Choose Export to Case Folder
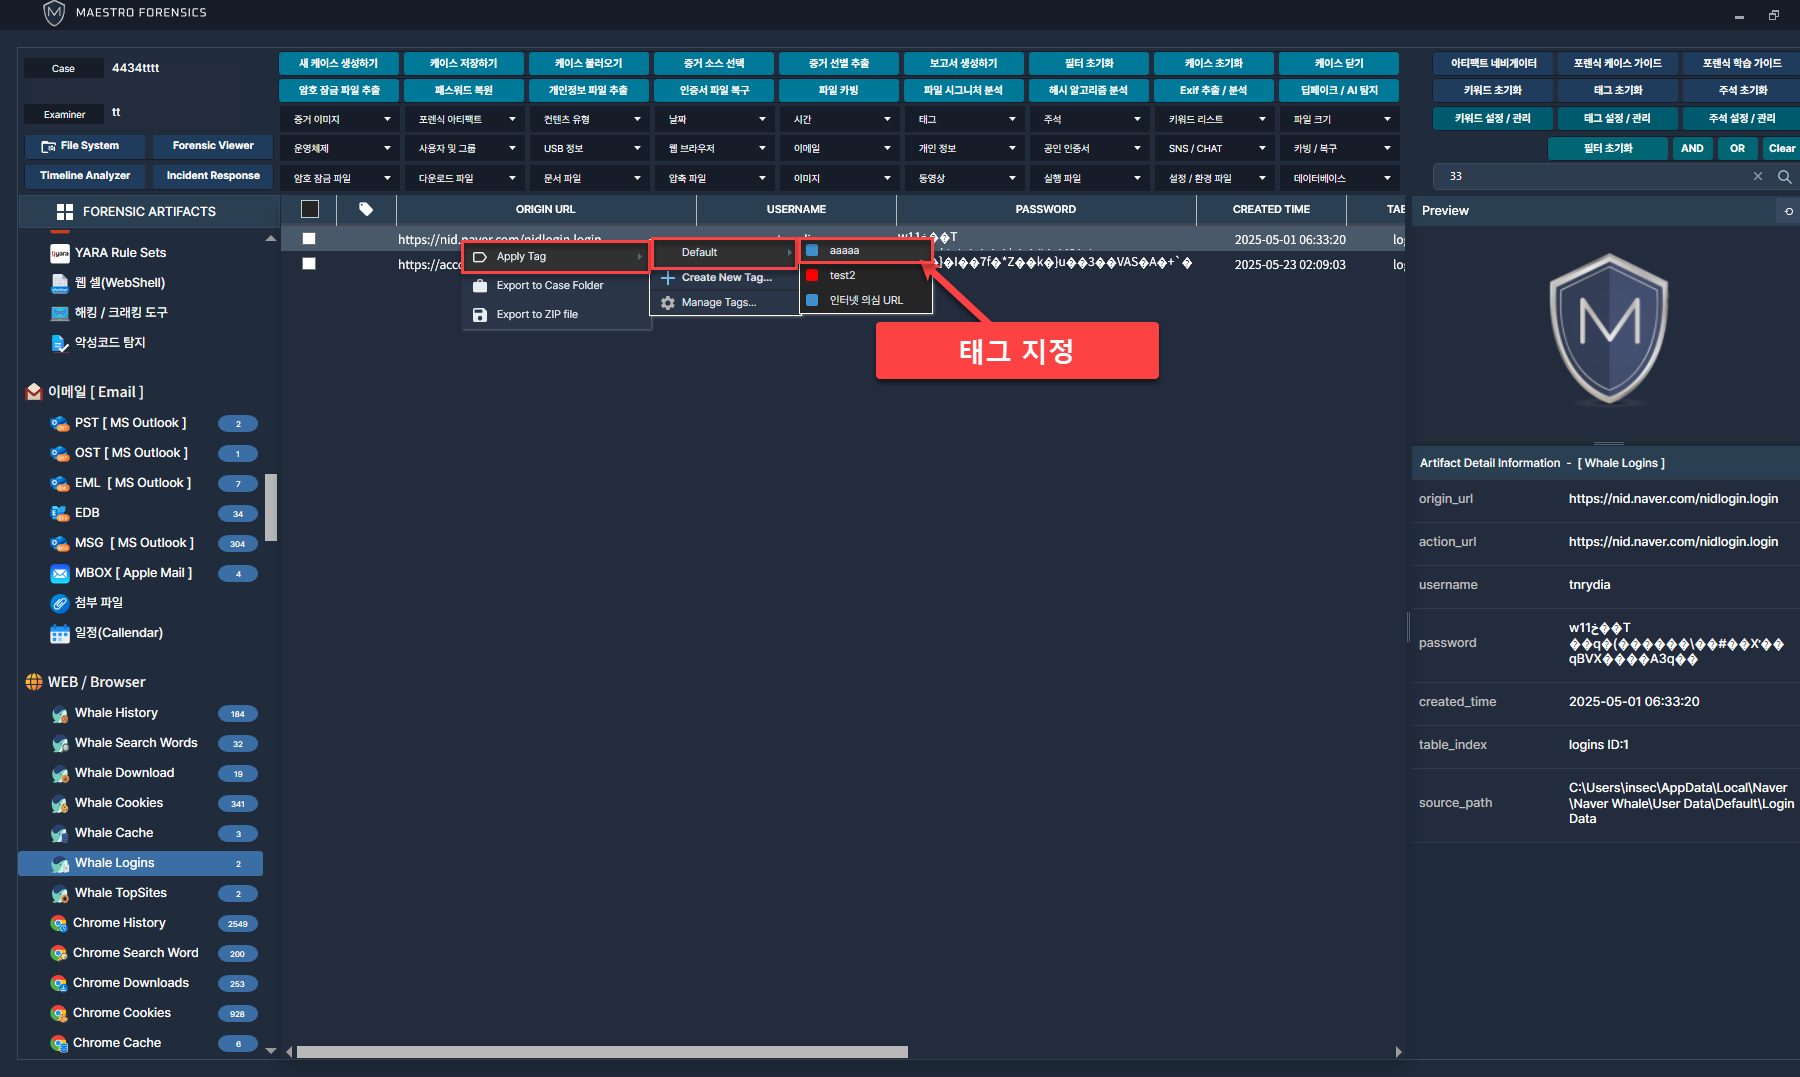 click(549, 286)
